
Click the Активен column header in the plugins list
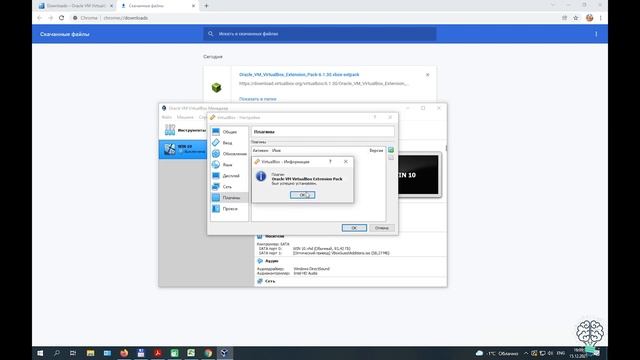tap(260, 151)
